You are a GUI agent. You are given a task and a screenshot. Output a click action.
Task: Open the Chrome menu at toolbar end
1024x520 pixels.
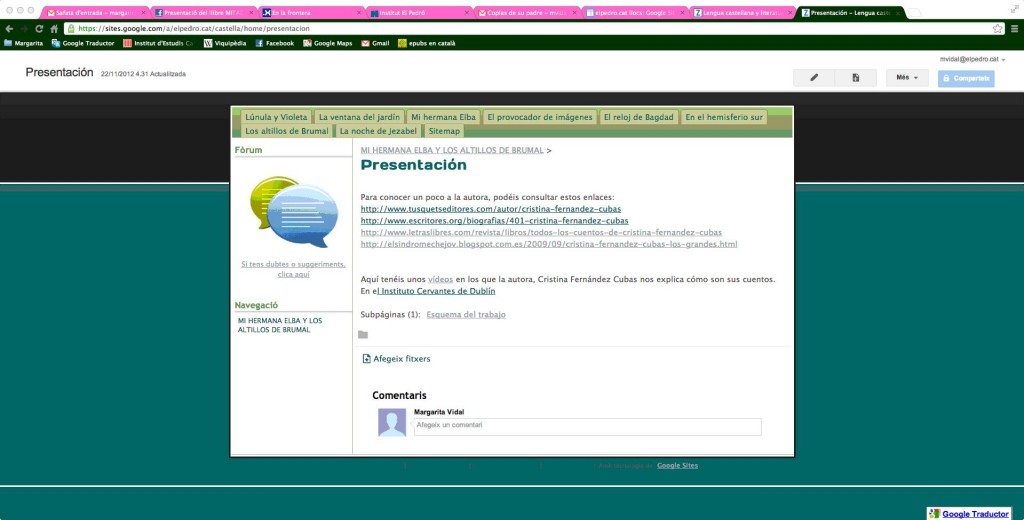[x=1014, y=29]
